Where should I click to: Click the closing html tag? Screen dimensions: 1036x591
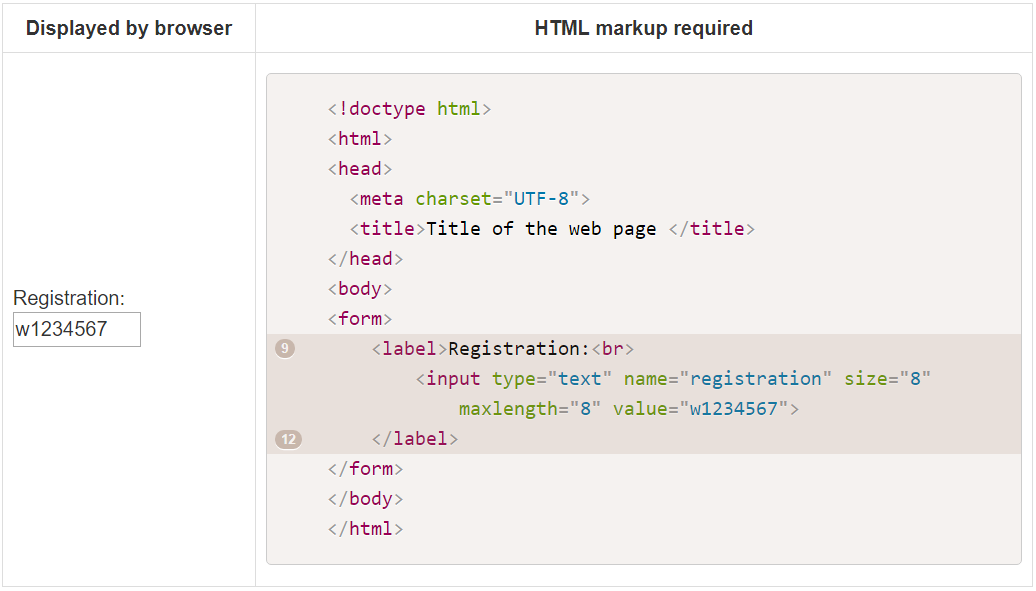[x=364, y=528]
